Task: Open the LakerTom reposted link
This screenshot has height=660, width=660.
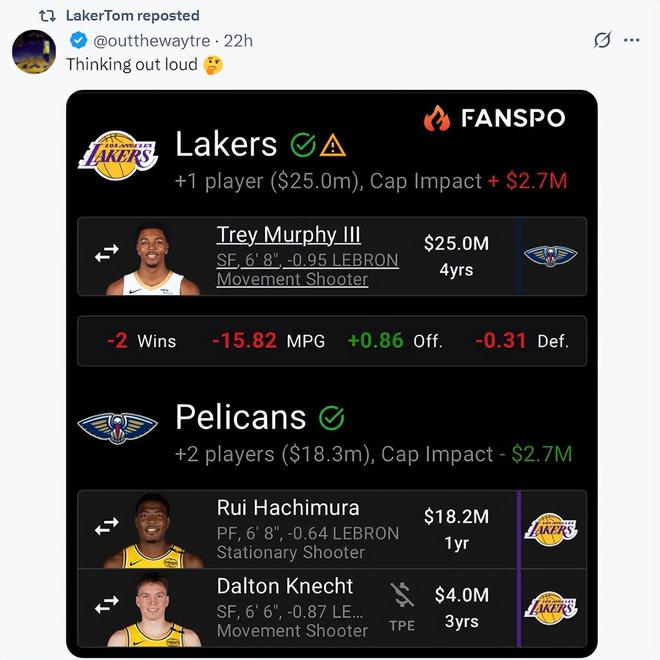Action: [132, 16]
